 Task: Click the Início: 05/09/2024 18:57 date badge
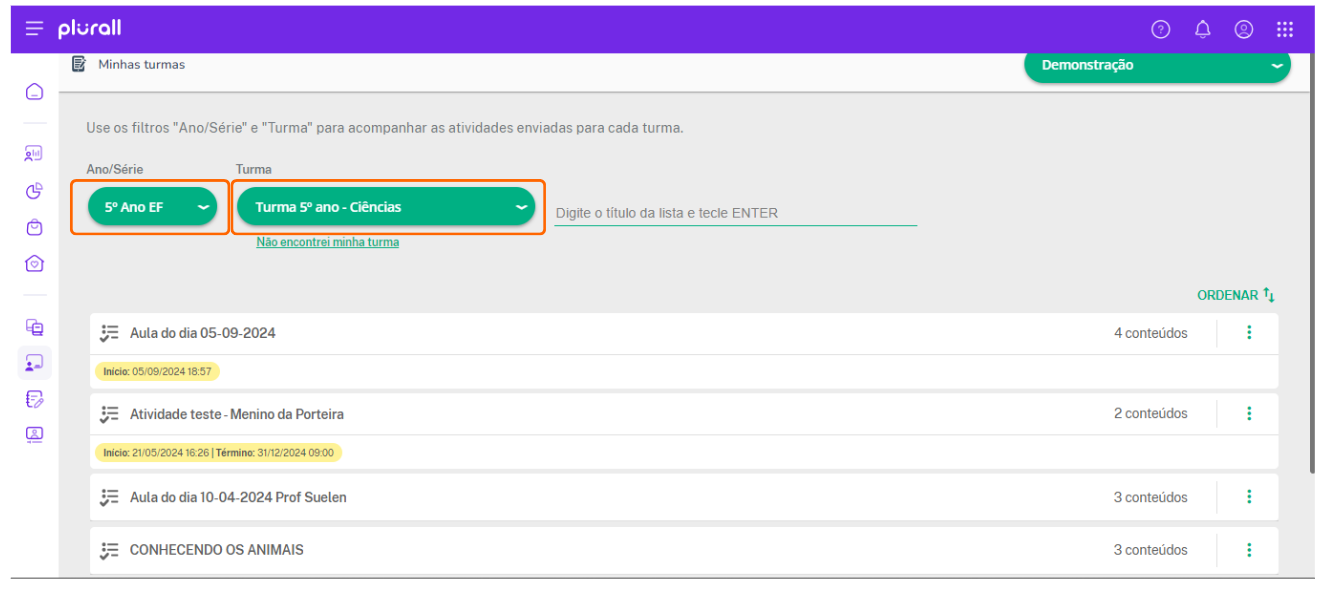157,371
